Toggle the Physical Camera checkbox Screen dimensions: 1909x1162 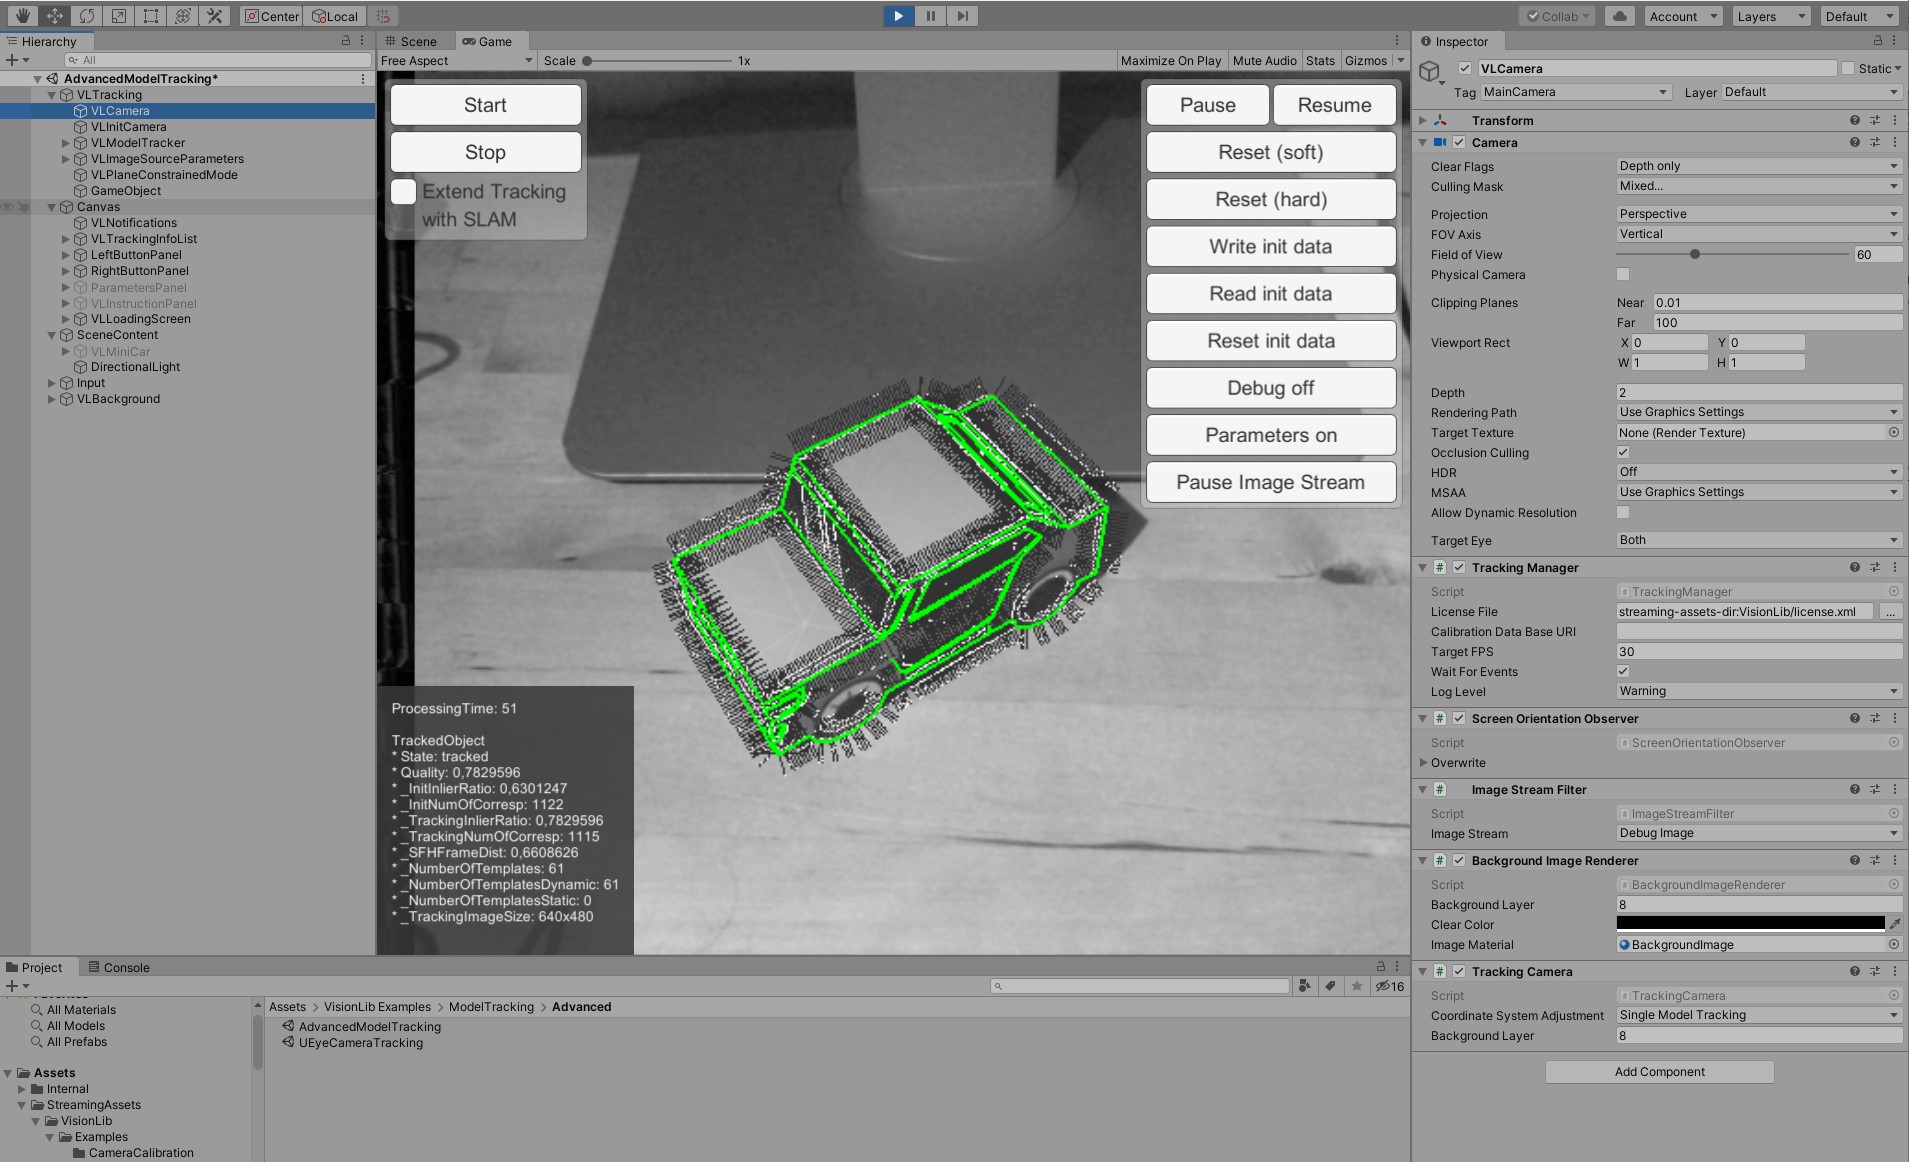coord(1623,274)
